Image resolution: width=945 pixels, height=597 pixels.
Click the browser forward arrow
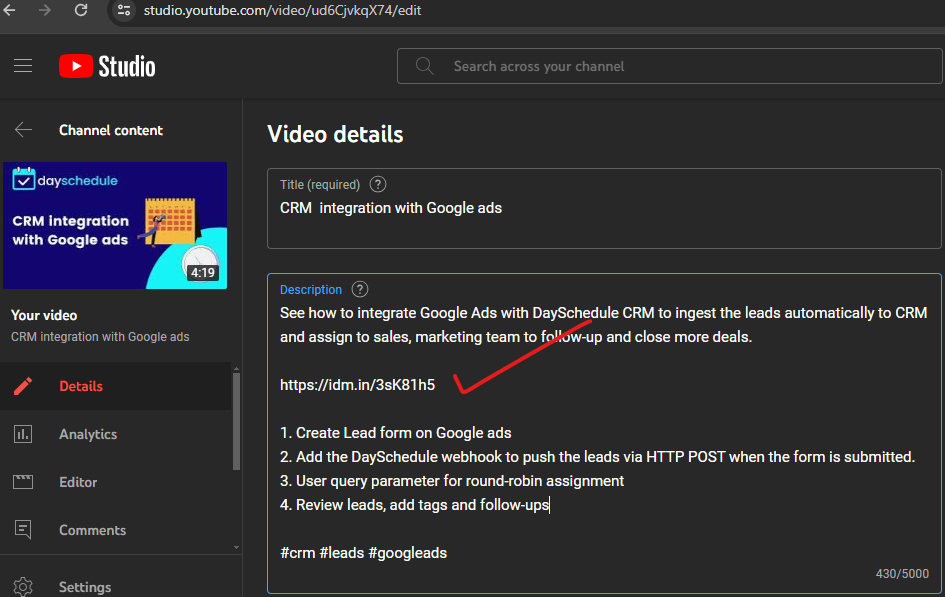tap(45, 10)
